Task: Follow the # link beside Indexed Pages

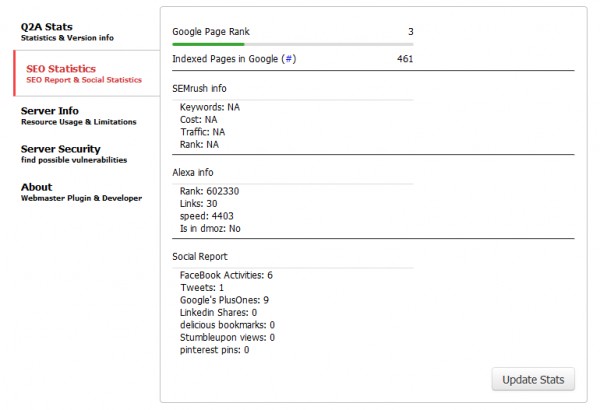Action: [289, 60]
